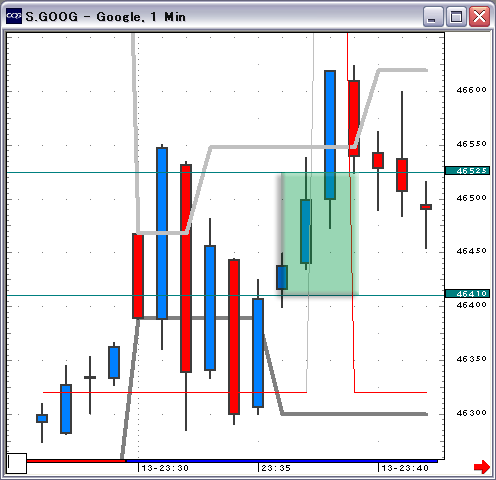This screenshot has width=496, height=480.
Task: Minimize the S.GOOG chart window
Action: coord(433,17)
